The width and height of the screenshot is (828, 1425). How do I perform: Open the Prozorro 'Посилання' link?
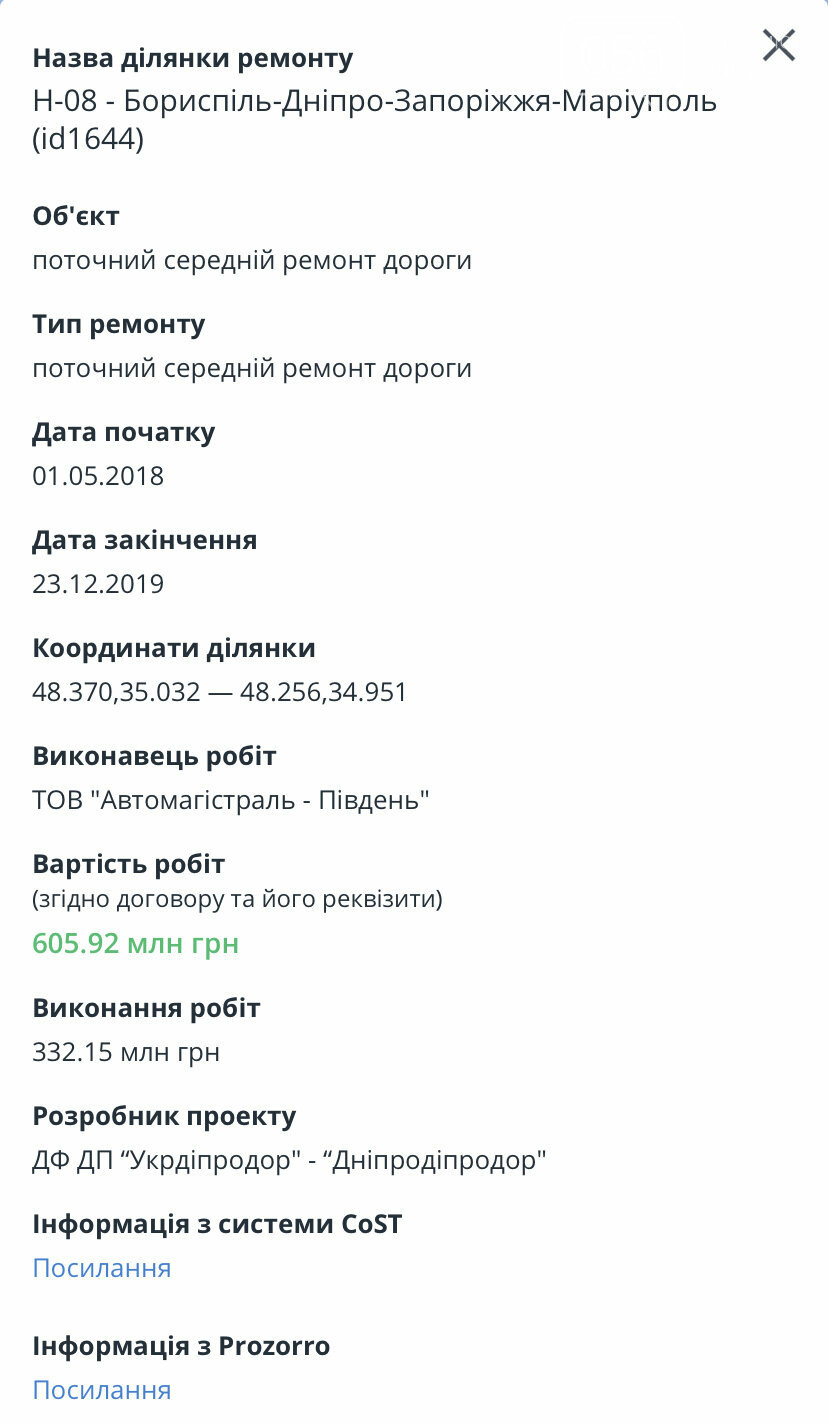102,1390
